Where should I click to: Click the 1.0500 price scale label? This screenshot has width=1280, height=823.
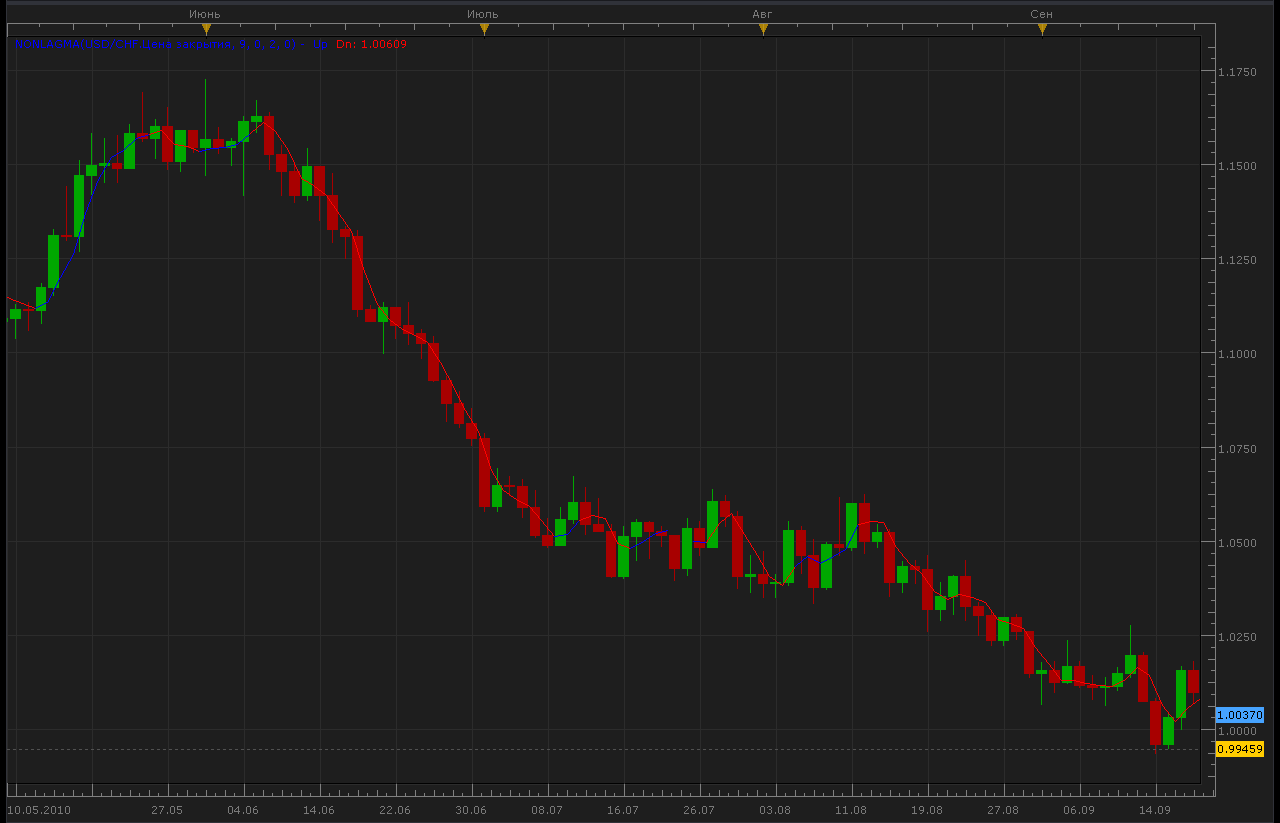pyautogui.click(x=1237, y=543)
